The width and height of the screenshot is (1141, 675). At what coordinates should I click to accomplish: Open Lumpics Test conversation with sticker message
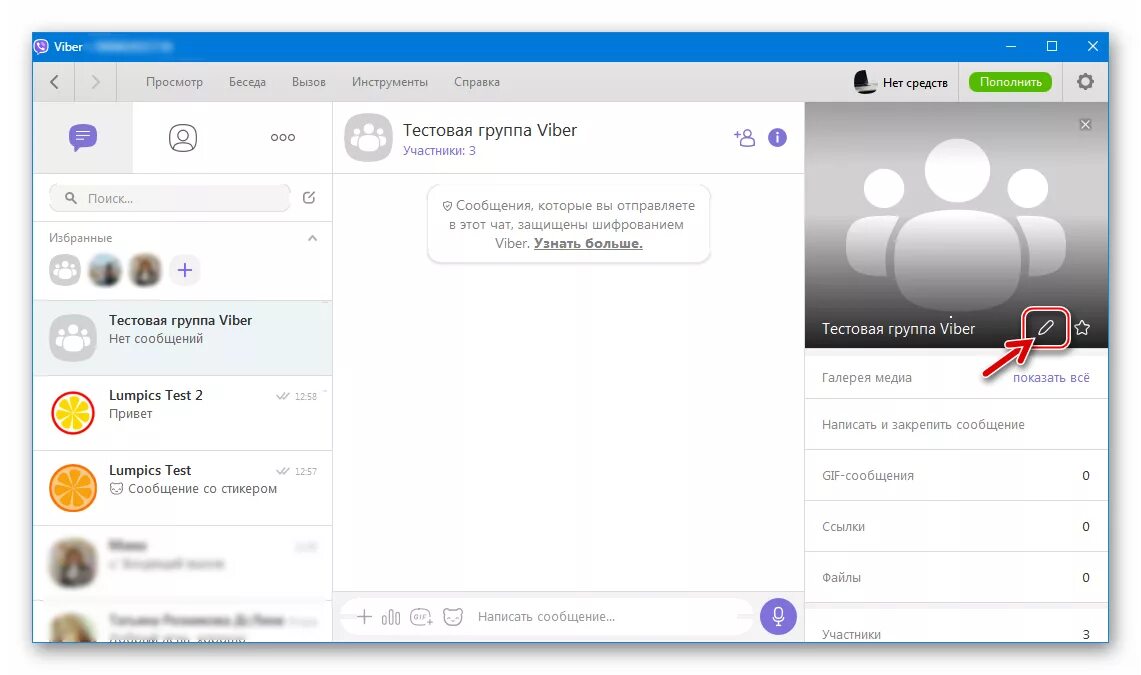(x=183, y=487)
